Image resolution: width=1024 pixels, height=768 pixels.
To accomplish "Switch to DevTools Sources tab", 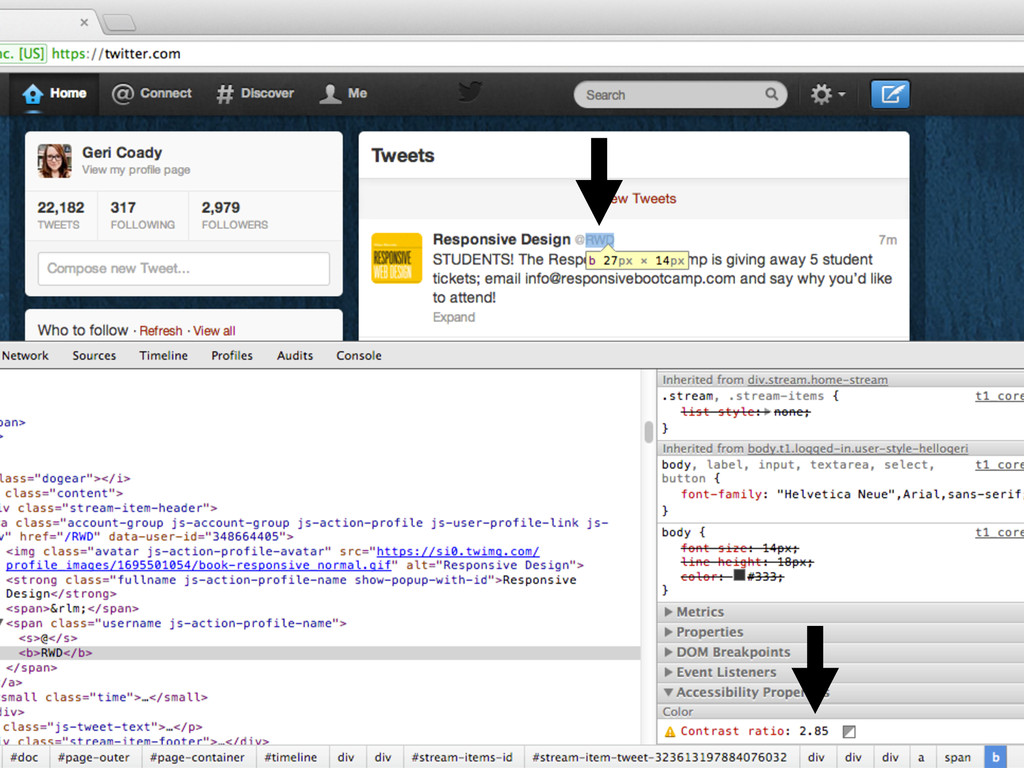I will pos(94,355).
